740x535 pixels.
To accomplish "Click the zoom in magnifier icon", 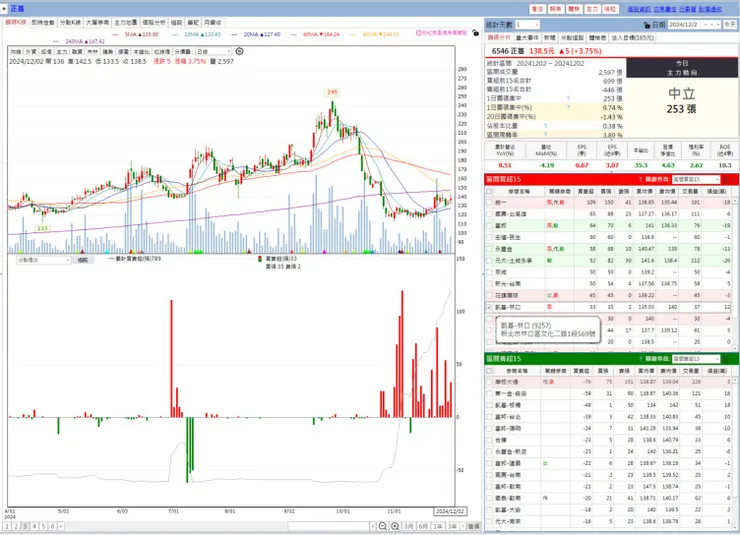I will tap(395, 526).
